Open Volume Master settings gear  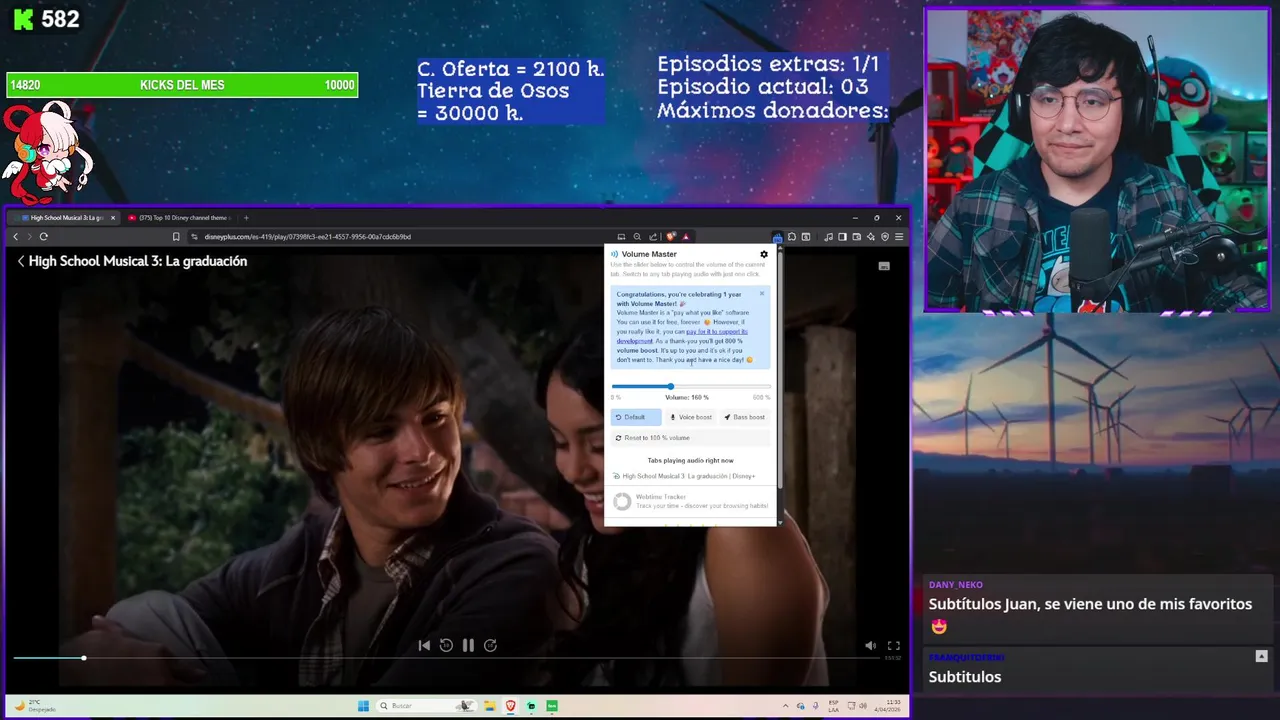point(764,254)
